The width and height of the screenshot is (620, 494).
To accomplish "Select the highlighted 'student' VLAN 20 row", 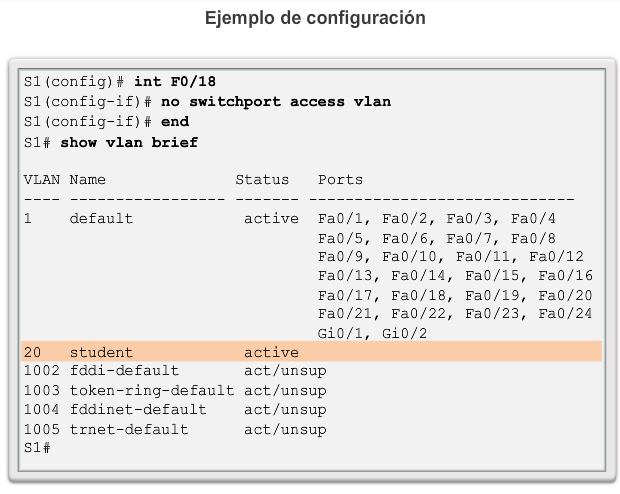I will (x=312, y=352).
